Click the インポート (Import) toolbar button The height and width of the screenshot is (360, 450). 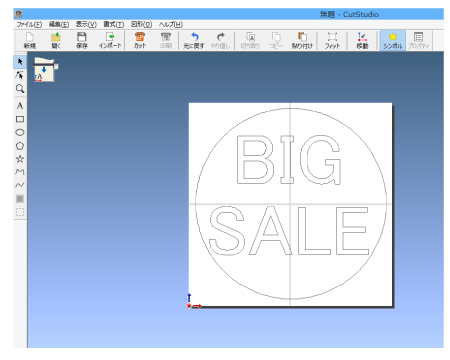click(x=110, y=41)
